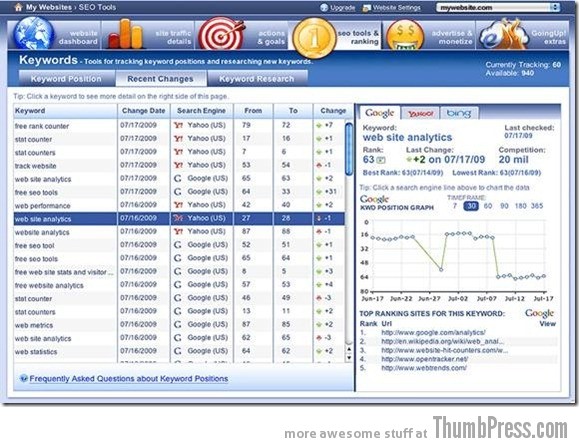Click the www.website-hit-counters.com ranking link

tap(445, 350)
